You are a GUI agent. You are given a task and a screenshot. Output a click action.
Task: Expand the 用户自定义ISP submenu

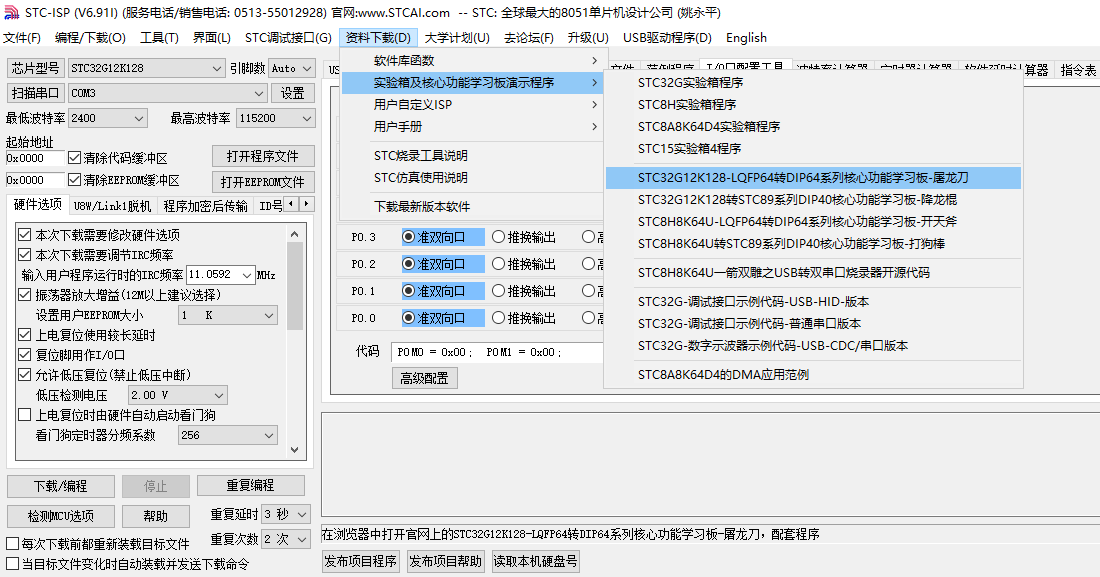click(x=471, y=105)
